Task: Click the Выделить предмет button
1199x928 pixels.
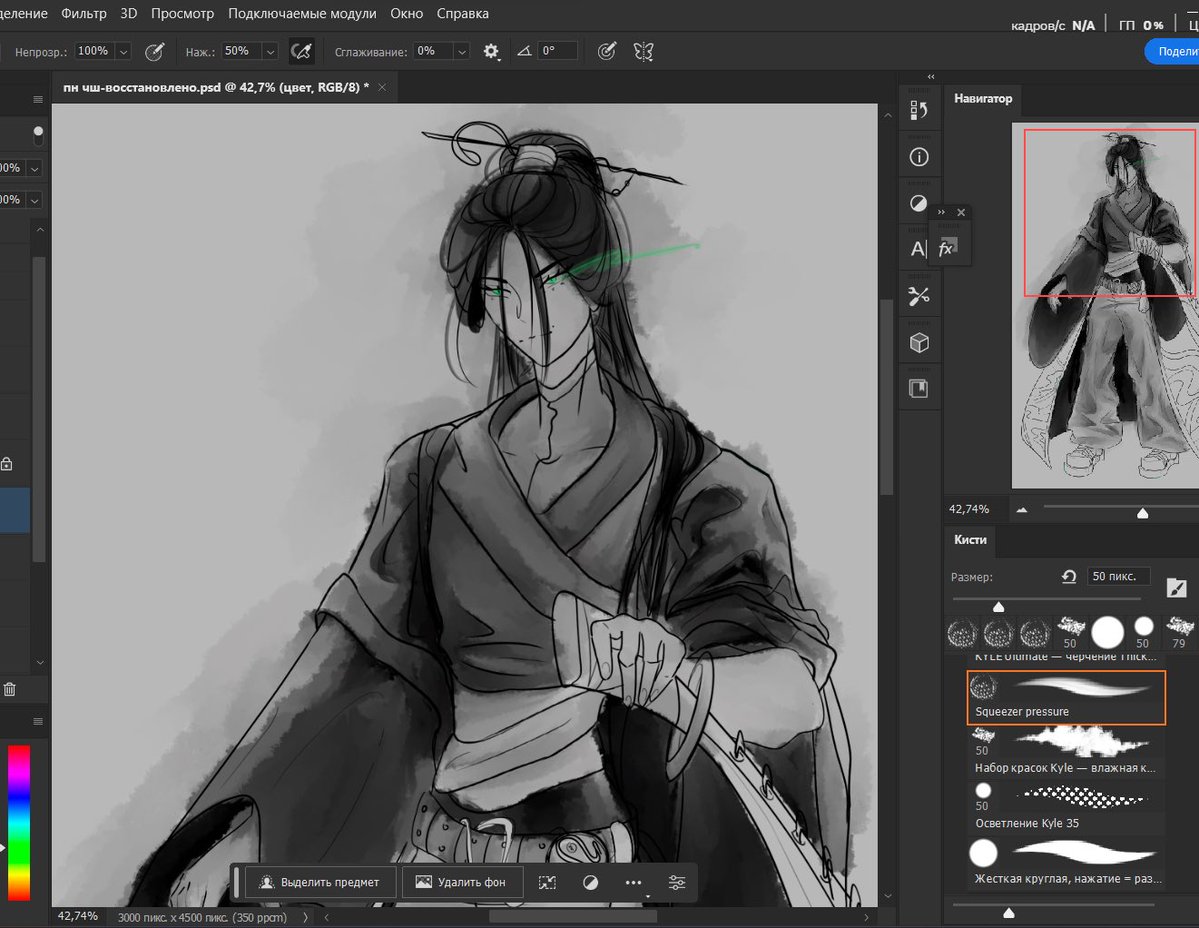Action: tap(319, 882)
